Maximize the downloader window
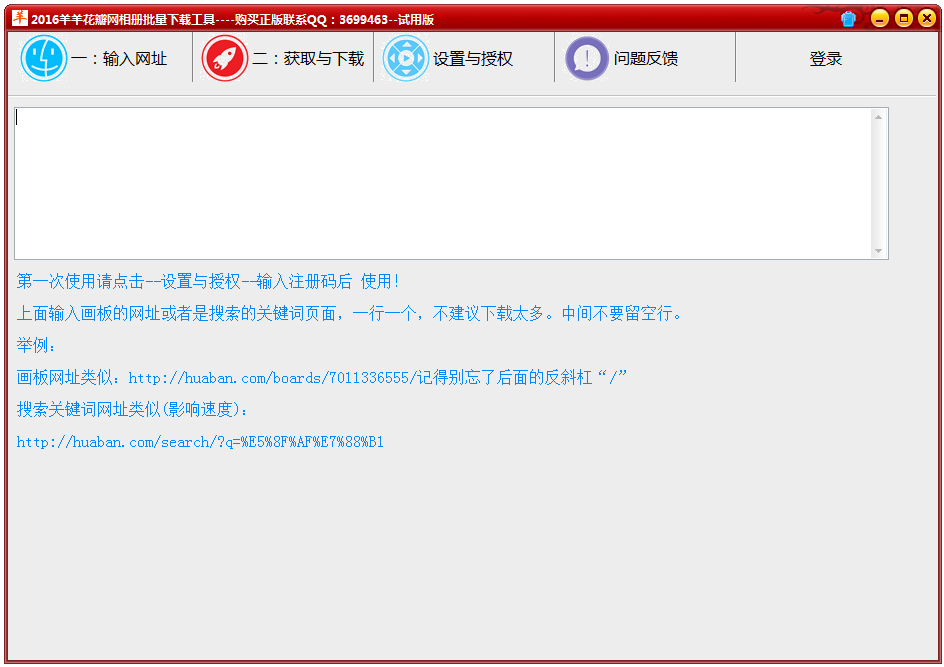Viewport: 944px width, 667px height. pos(903,17)
